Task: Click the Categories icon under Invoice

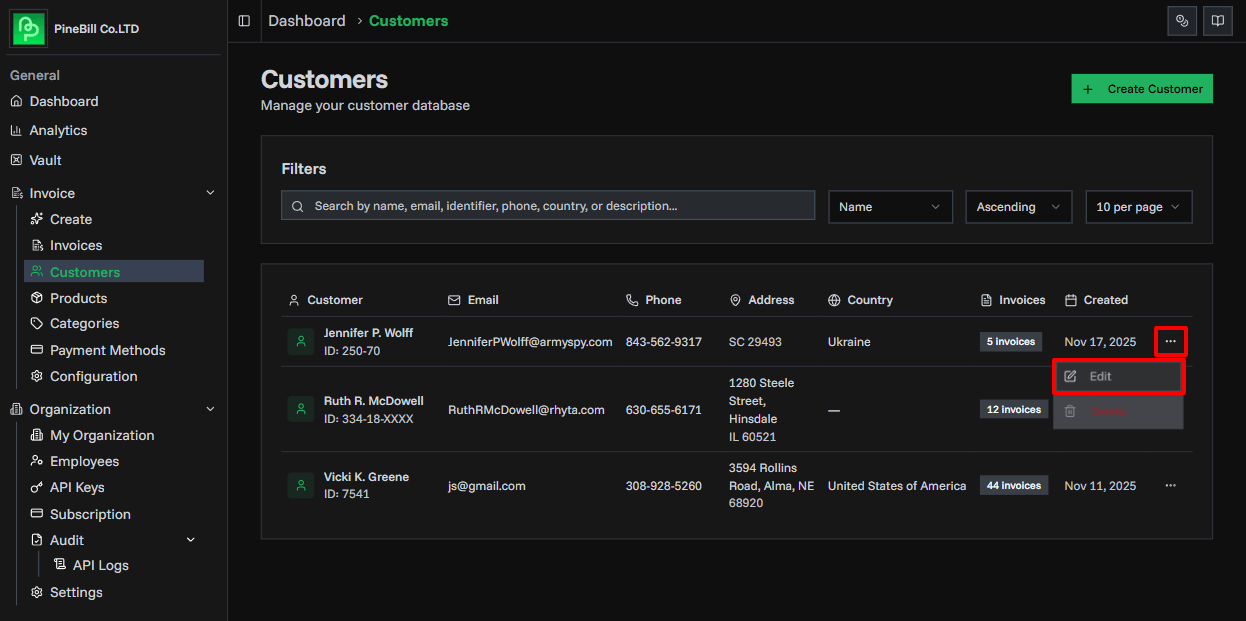Action: tap(36, 323)
